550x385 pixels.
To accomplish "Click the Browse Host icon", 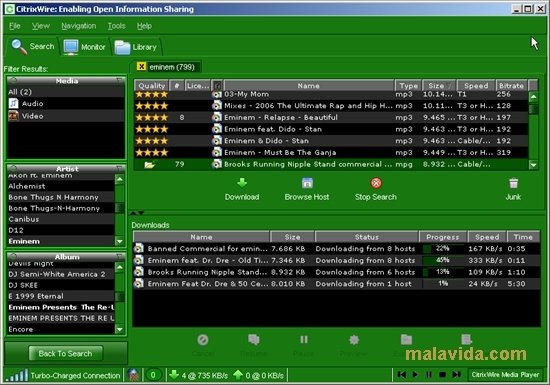I will tap(307, 183).
